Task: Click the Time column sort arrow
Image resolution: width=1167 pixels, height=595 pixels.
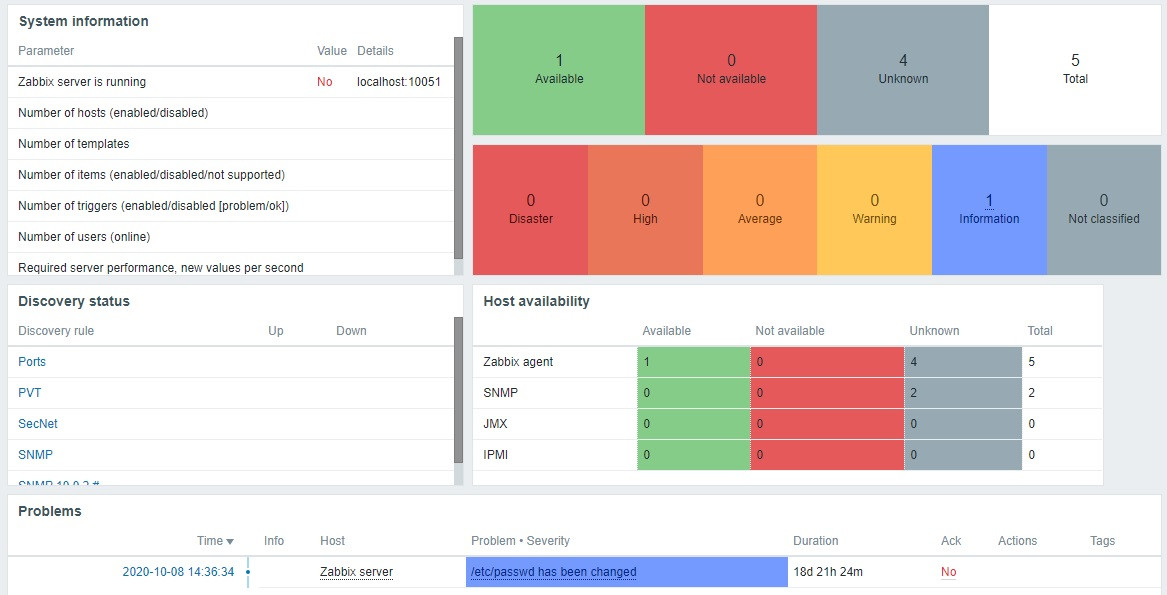Action: (x=230, y=541)
